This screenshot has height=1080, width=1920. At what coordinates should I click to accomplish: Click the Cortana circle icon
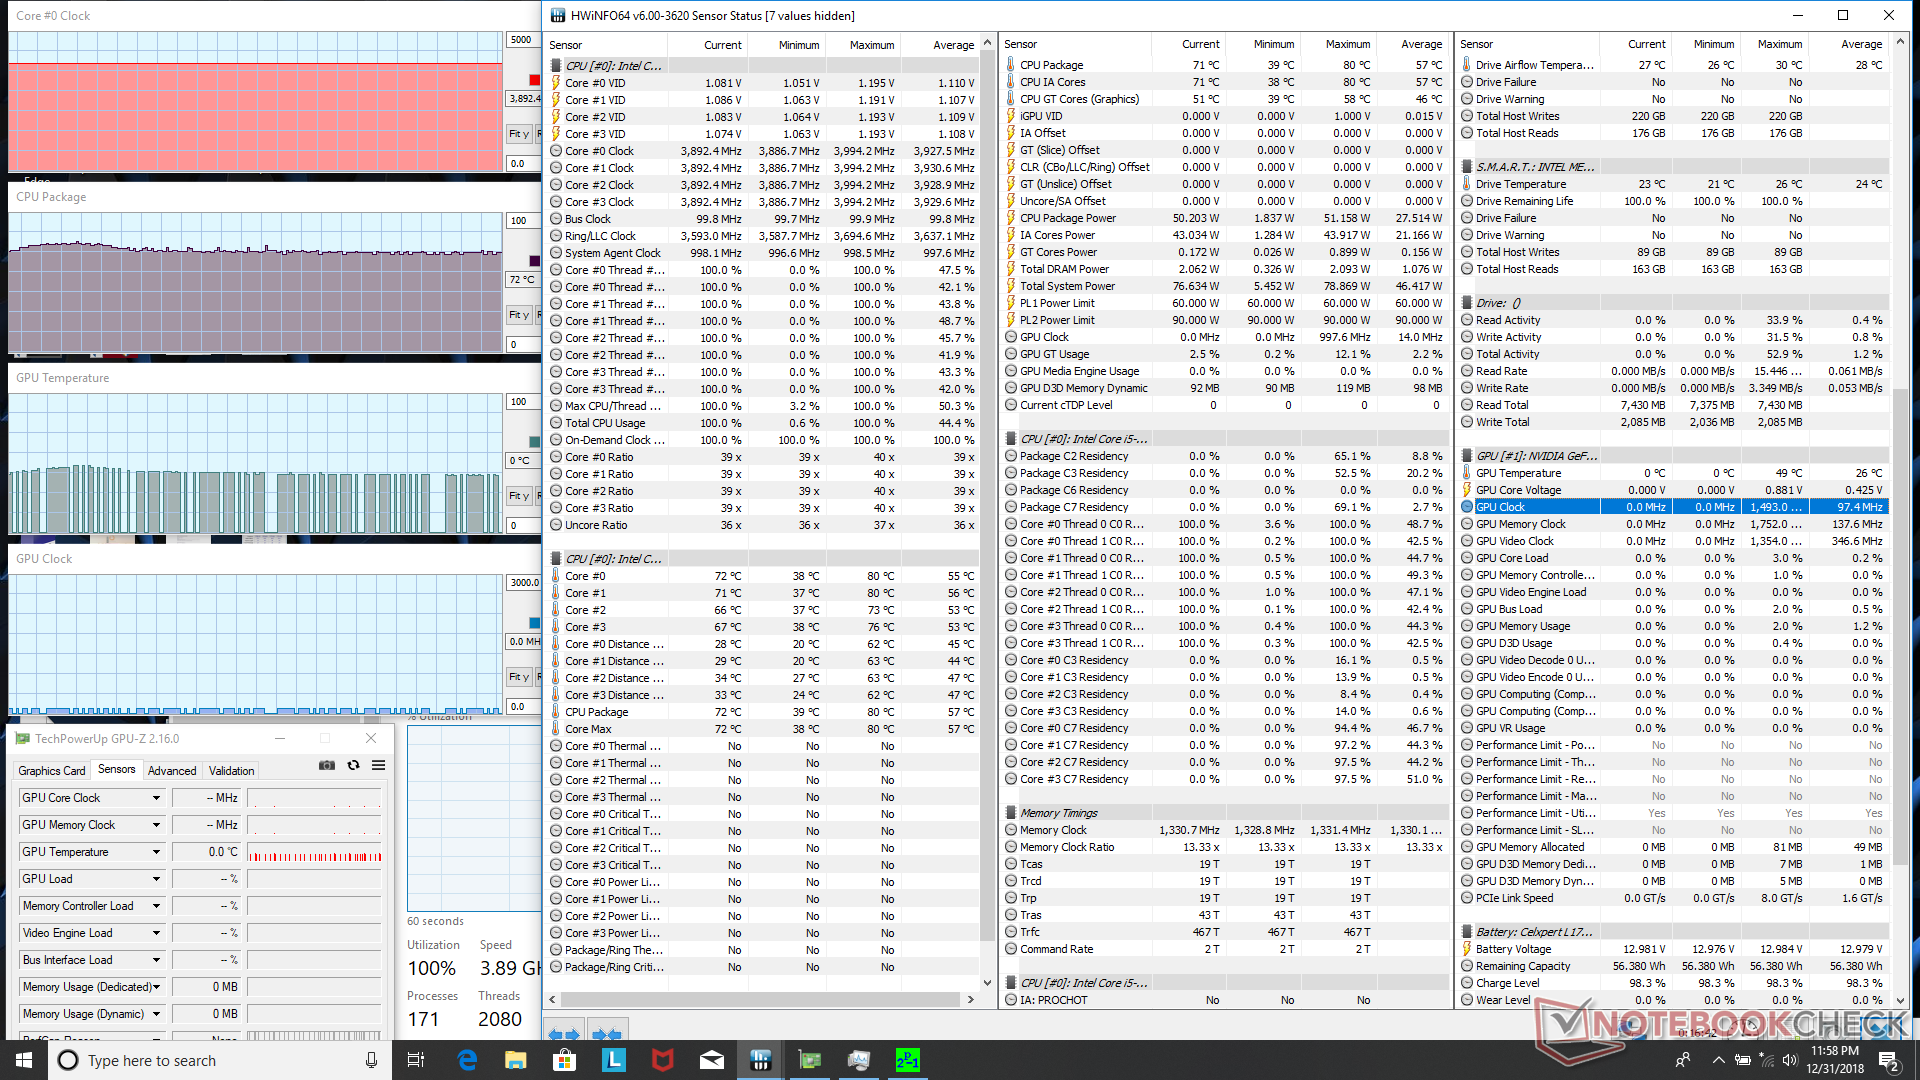click(x=68, y=1060)
